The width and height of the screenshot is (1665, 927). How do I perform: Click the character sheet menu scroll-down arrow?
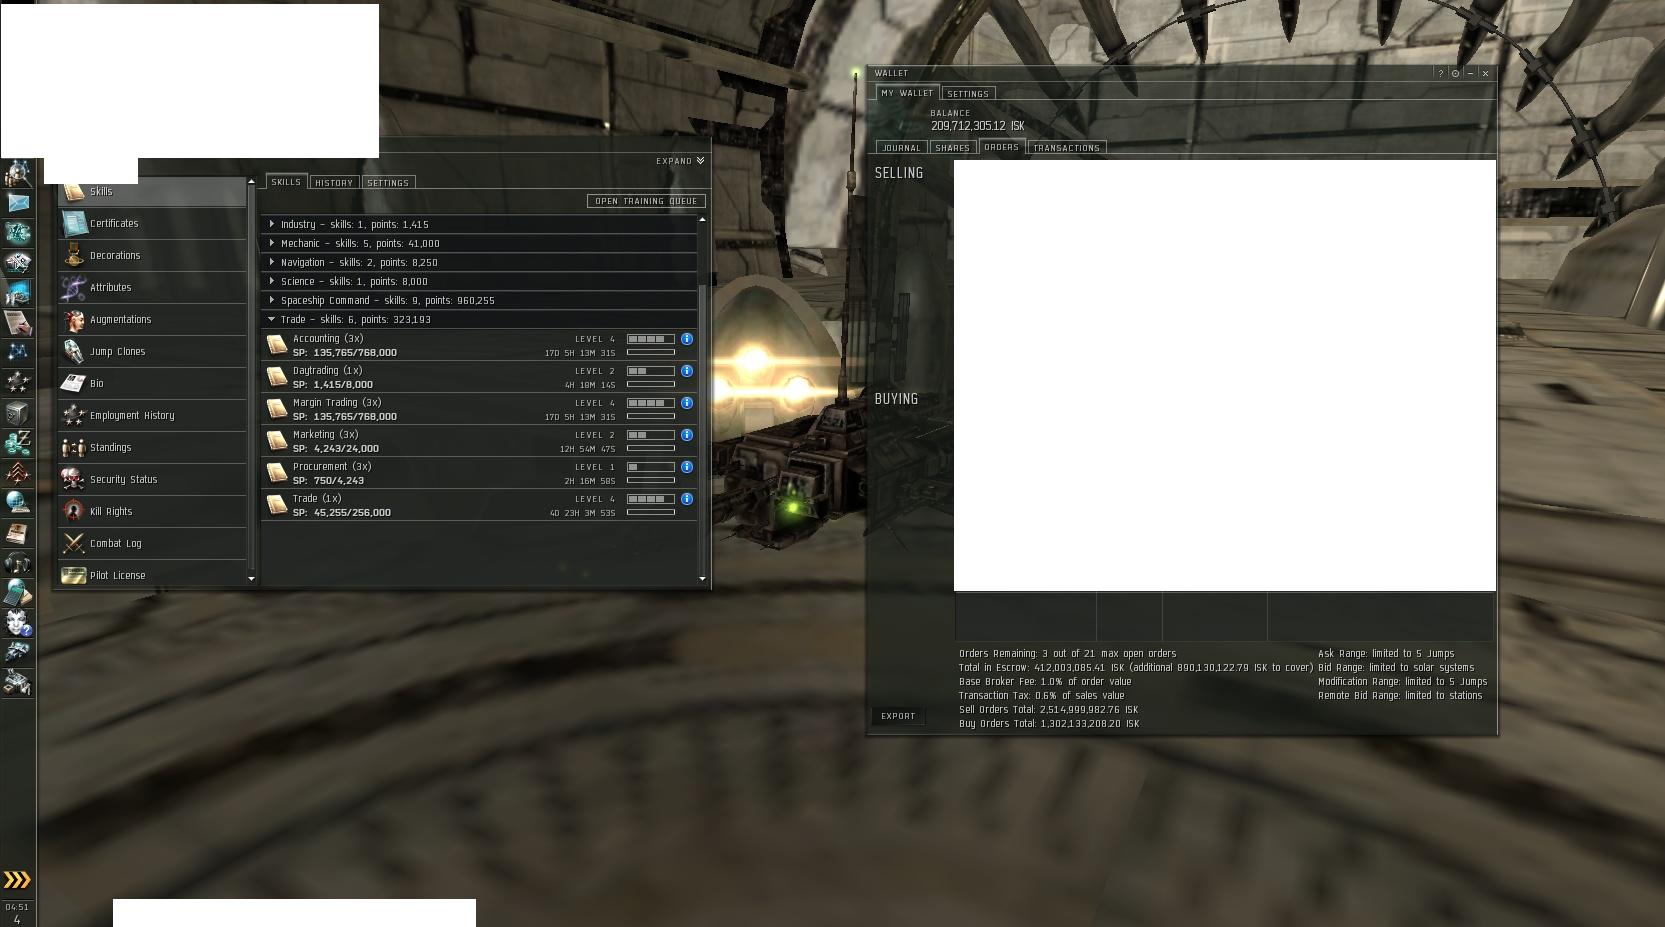tap(251, 579)
